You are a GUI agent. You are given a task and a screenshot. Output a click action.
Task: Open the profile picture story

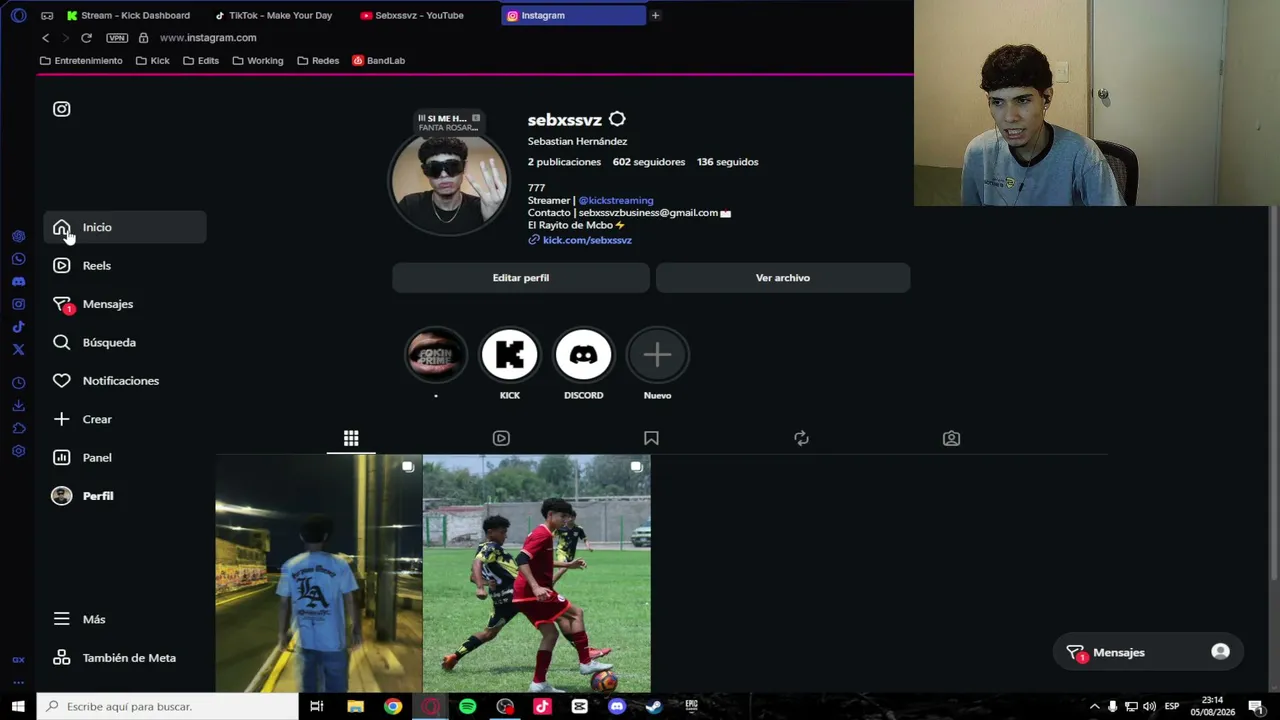click(449, 183)
